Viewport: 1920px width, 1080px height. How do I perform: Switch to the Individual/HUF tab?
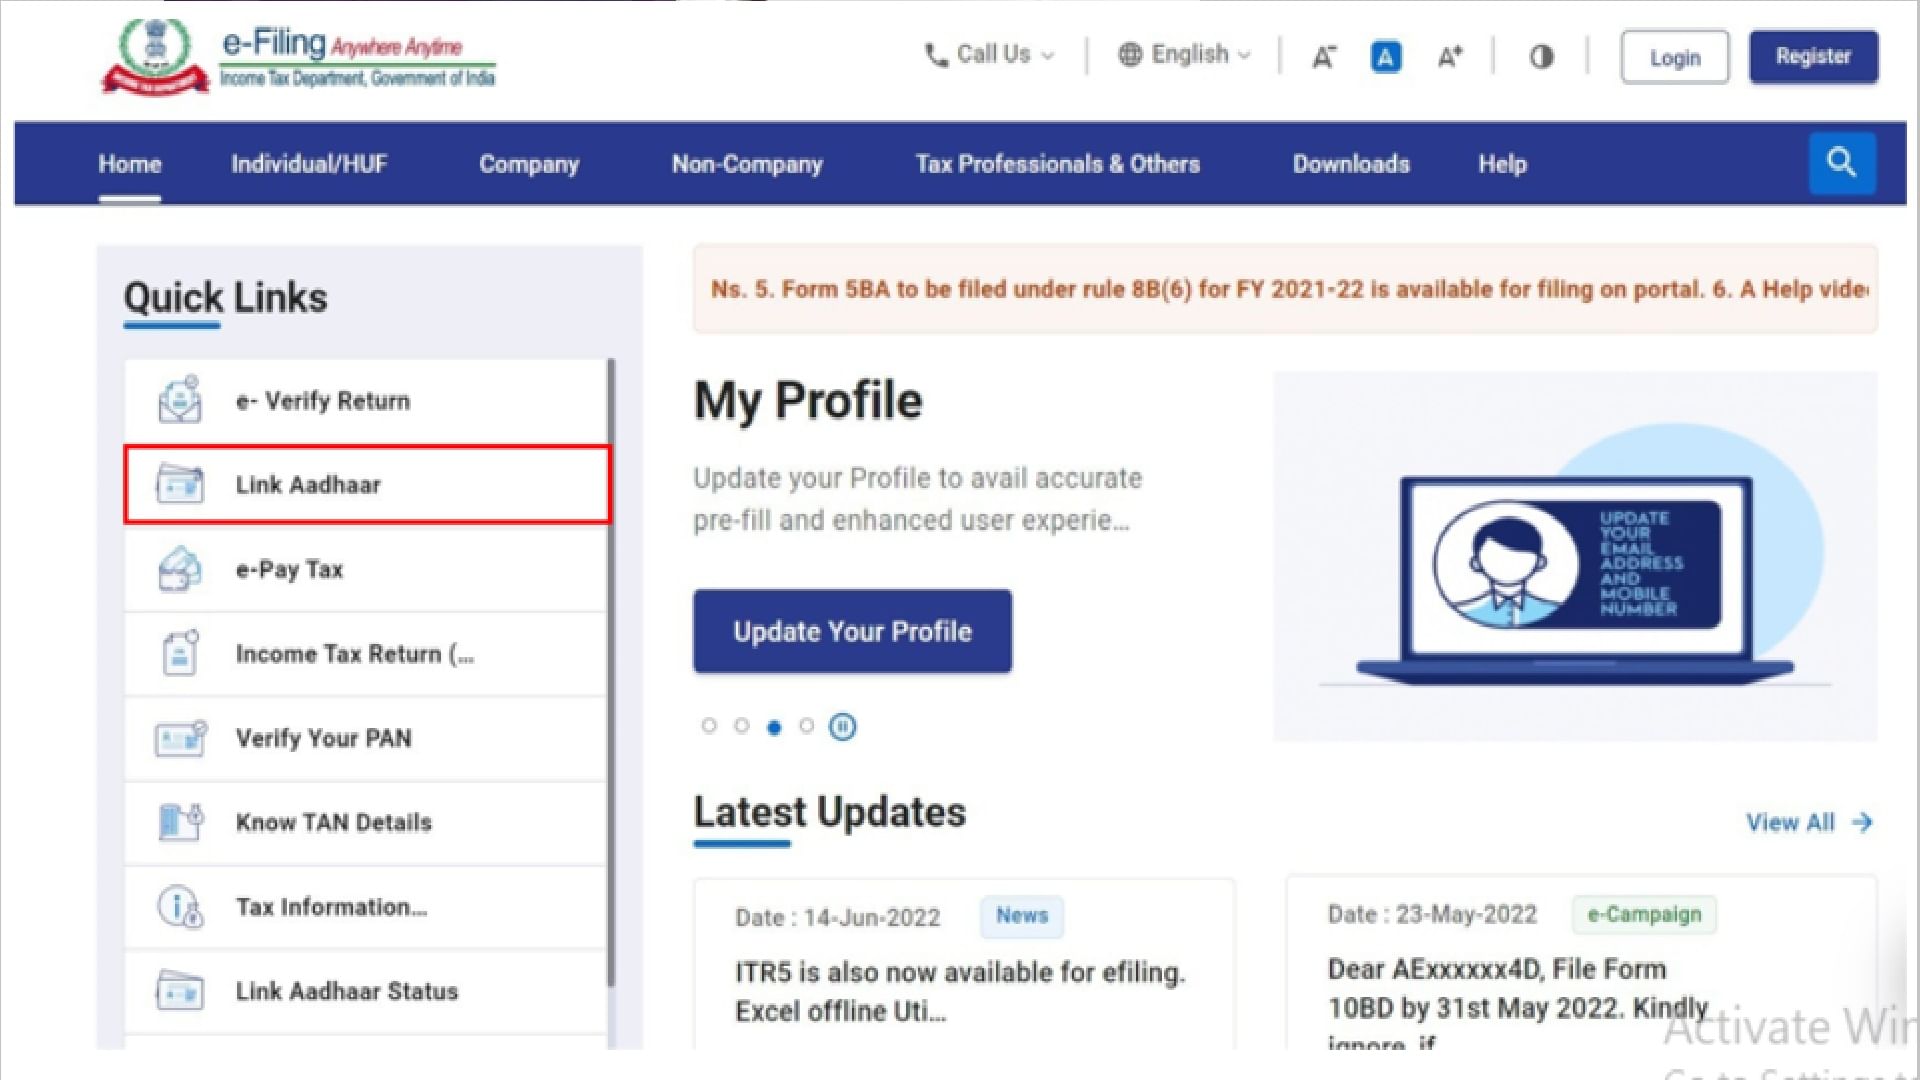click(x=309, y=163)
